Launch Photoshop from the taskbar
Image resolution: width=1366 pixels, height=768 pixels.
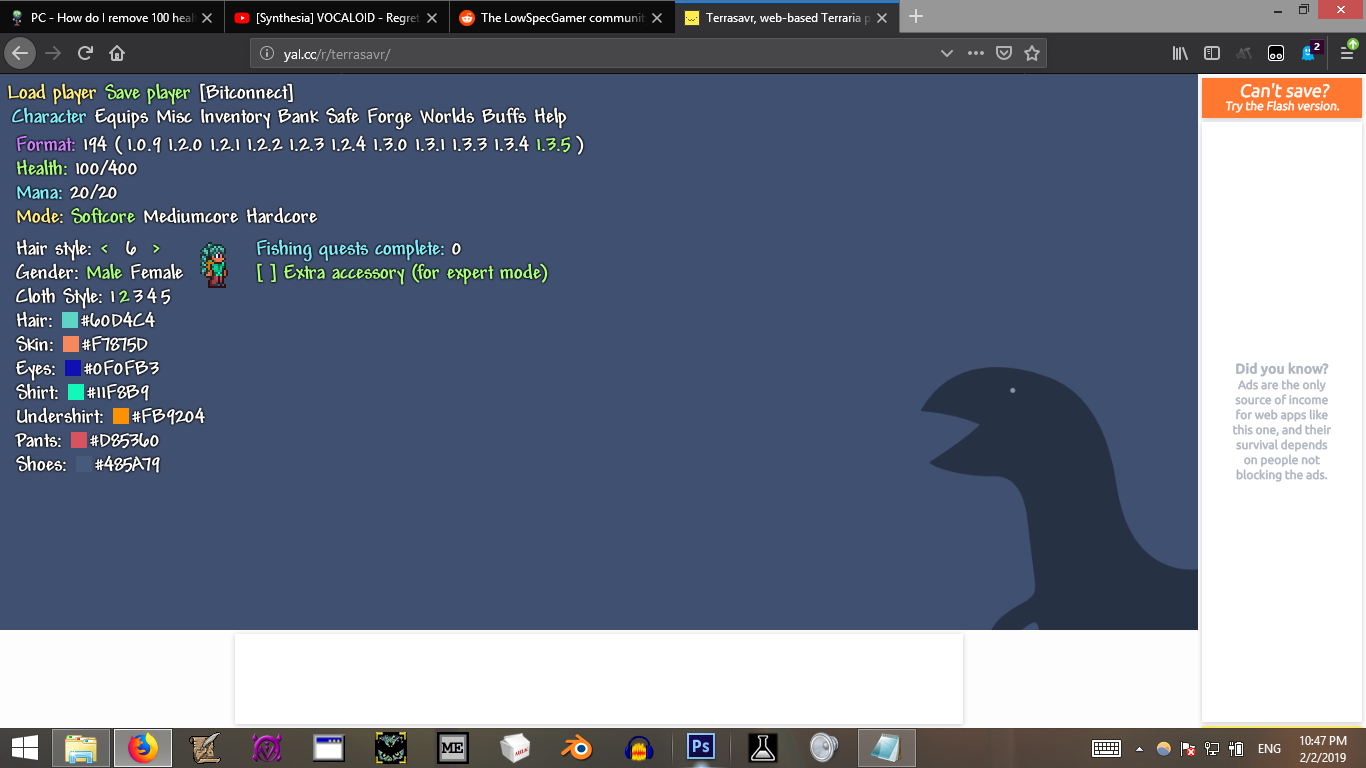(701, 747)
